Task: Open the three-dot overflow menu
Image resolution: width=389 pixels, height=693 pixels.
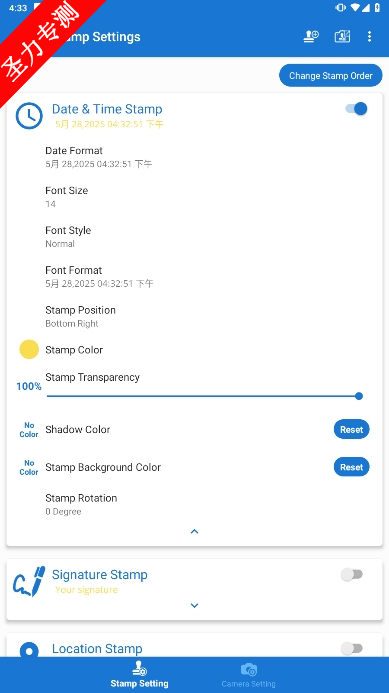Action: click(x=370, y=36)
